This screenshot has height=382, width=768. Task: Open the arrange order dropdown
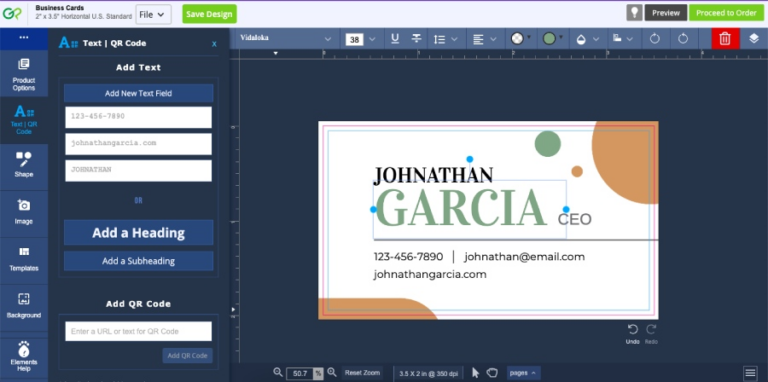623,39
